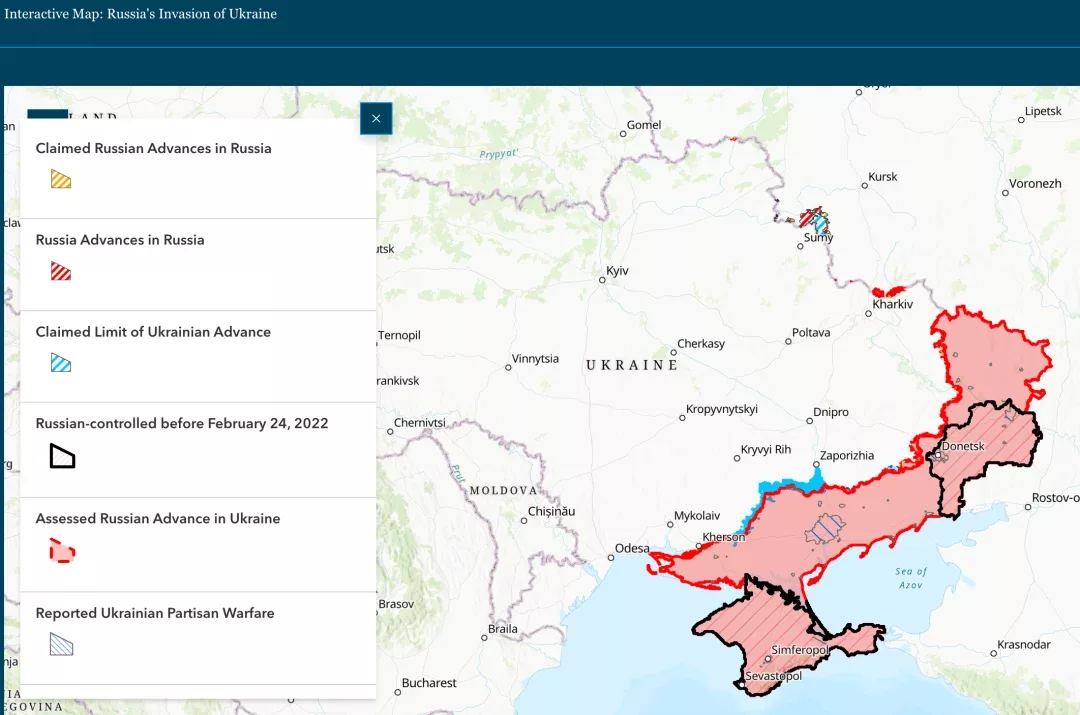Click the UKRAINE country label

click(x=632, y=365)
